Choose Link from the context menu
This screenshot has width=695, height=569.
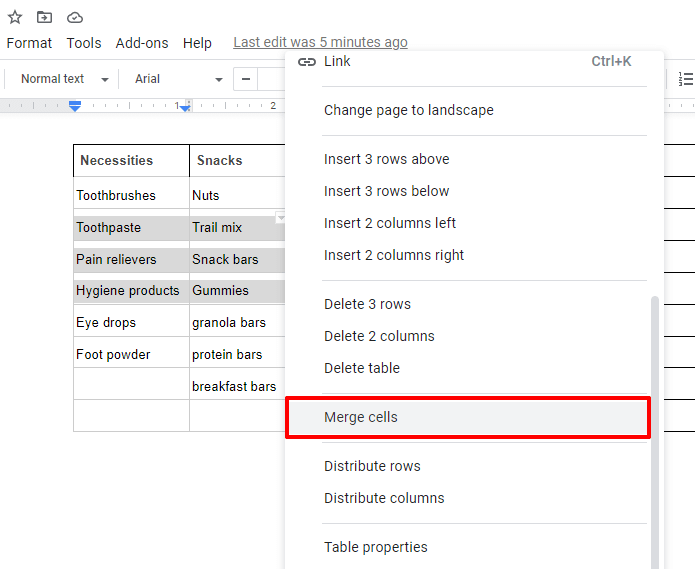(x=475, y=61)
